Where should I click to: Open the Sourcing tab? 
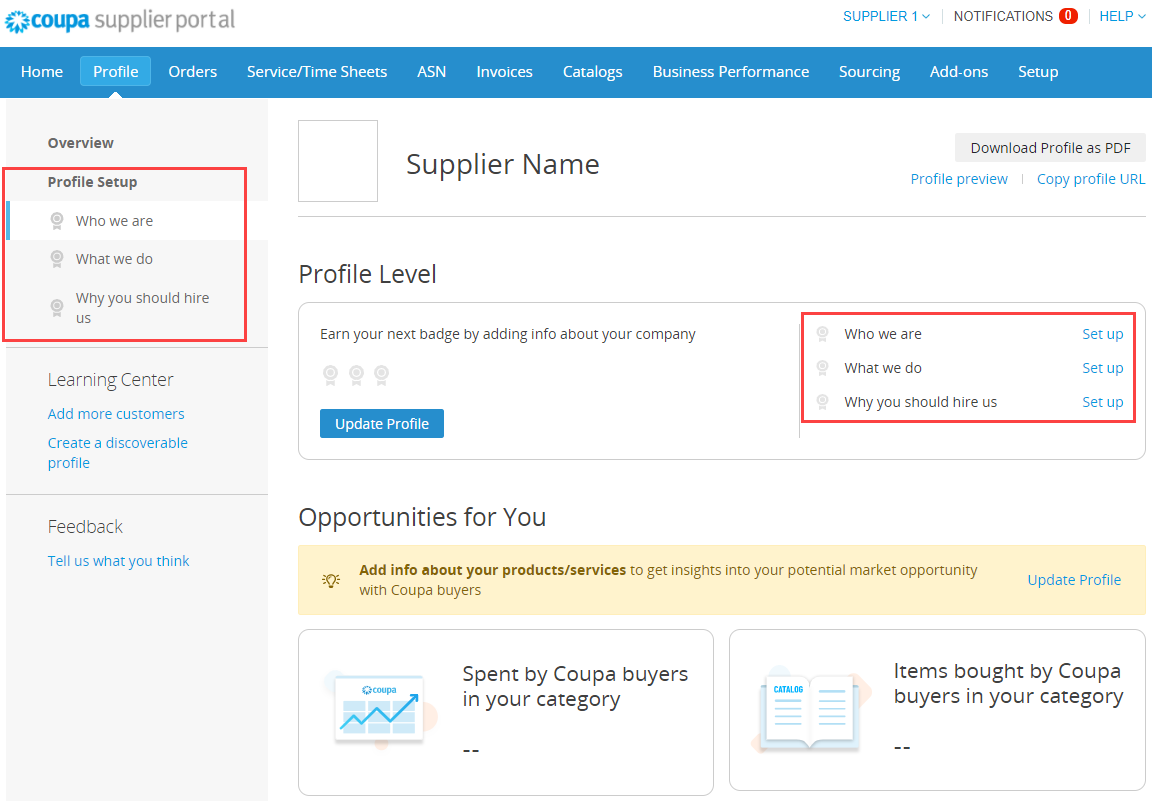coord(869,71)
